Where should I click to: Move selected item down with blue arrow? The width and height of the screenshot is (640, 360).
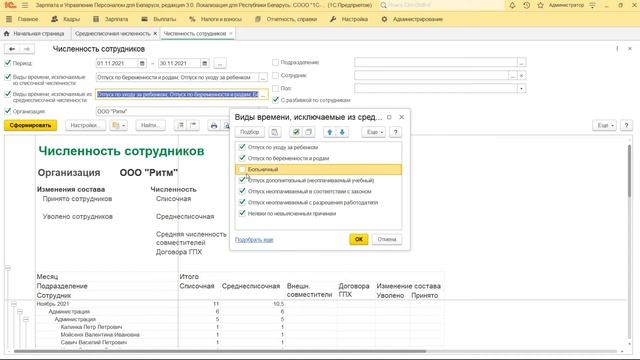point(342,132)
